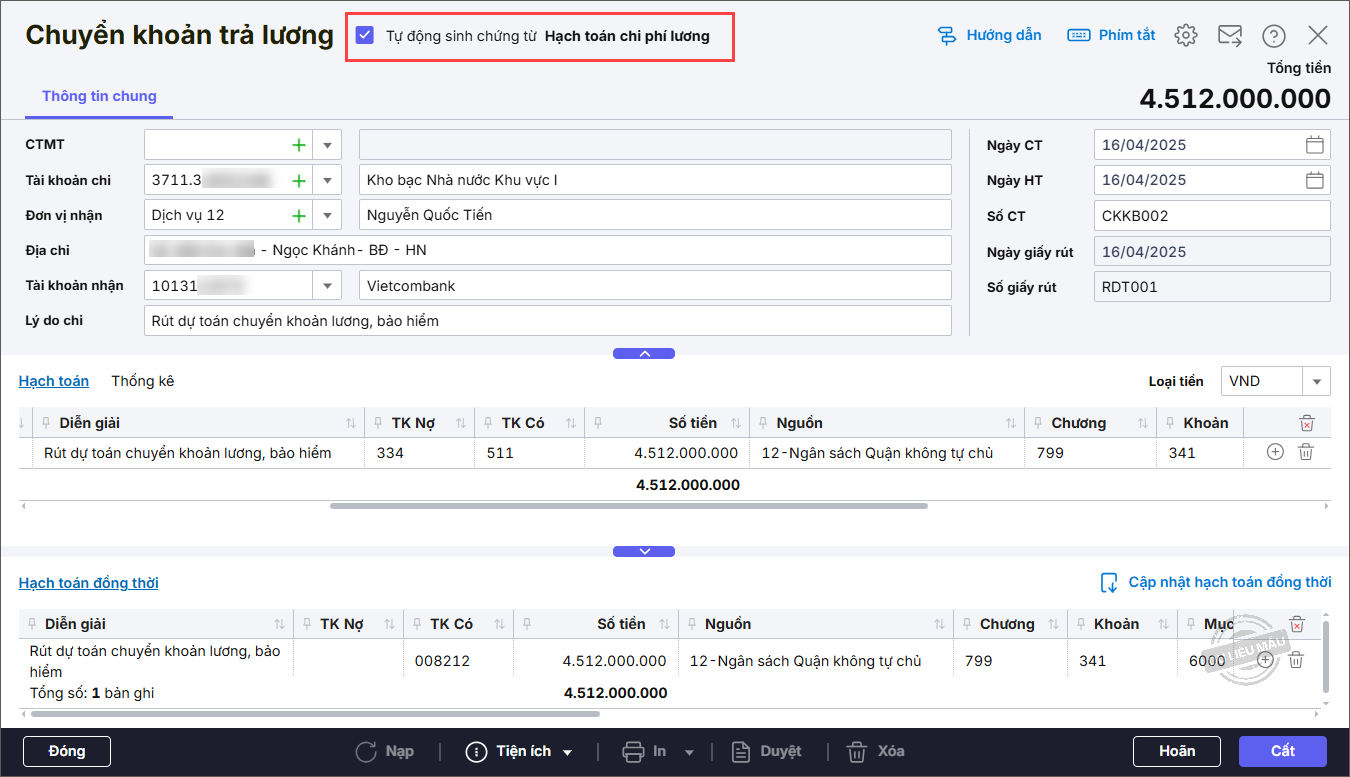
Task: Open the settings gear icon
Action: pyautogui.click(x=1186, y=36)
